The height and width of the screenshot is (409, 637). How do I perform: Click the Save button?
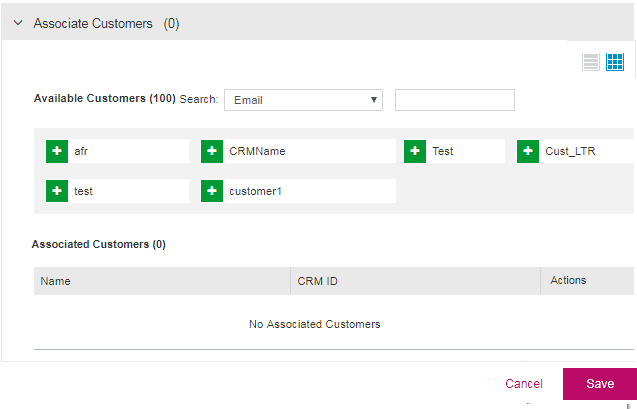click(x=599, y=384)
